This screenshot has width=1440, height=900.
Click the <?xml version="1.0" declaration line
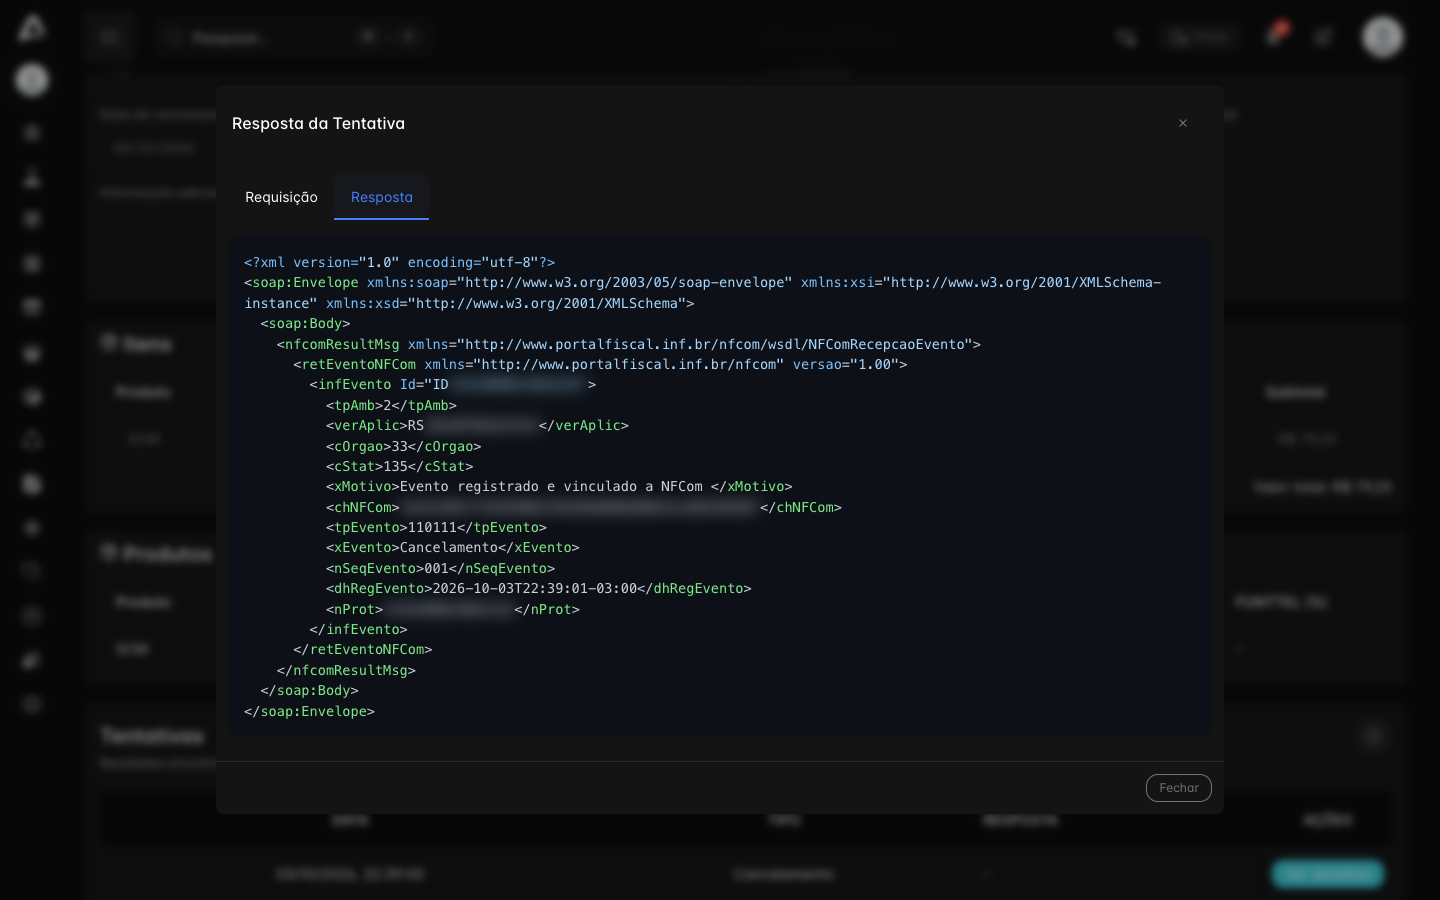coord(400,262)
